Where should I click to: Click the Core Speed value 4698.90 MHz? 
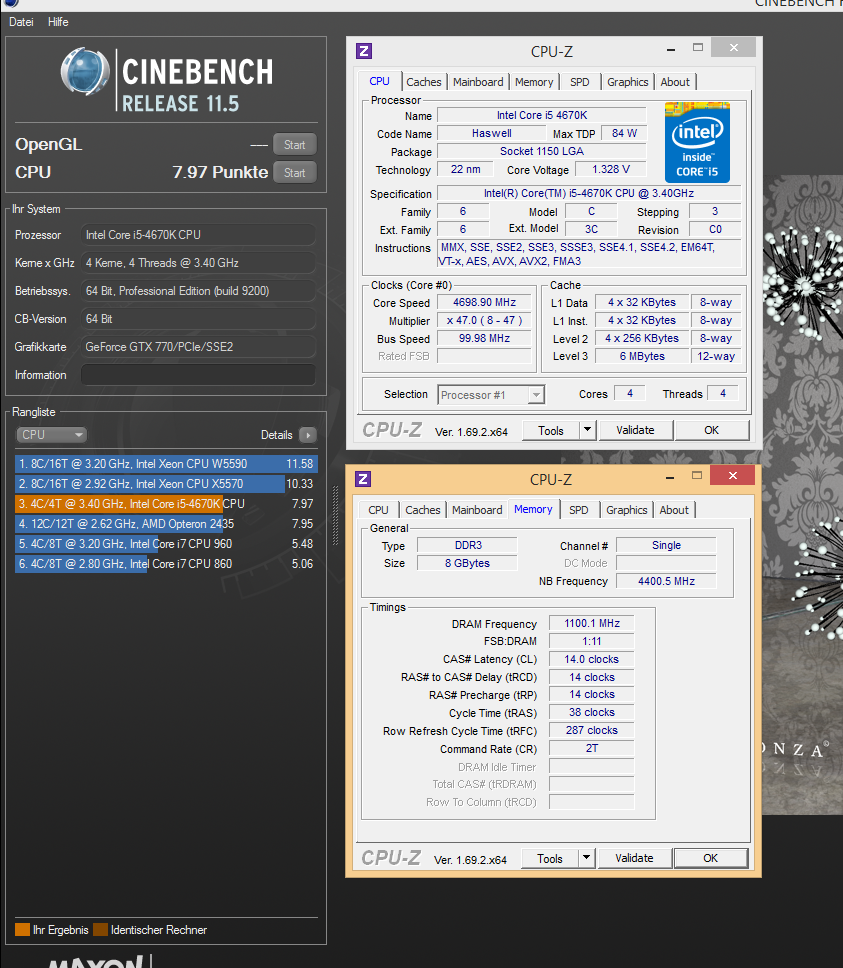point(484,302)
